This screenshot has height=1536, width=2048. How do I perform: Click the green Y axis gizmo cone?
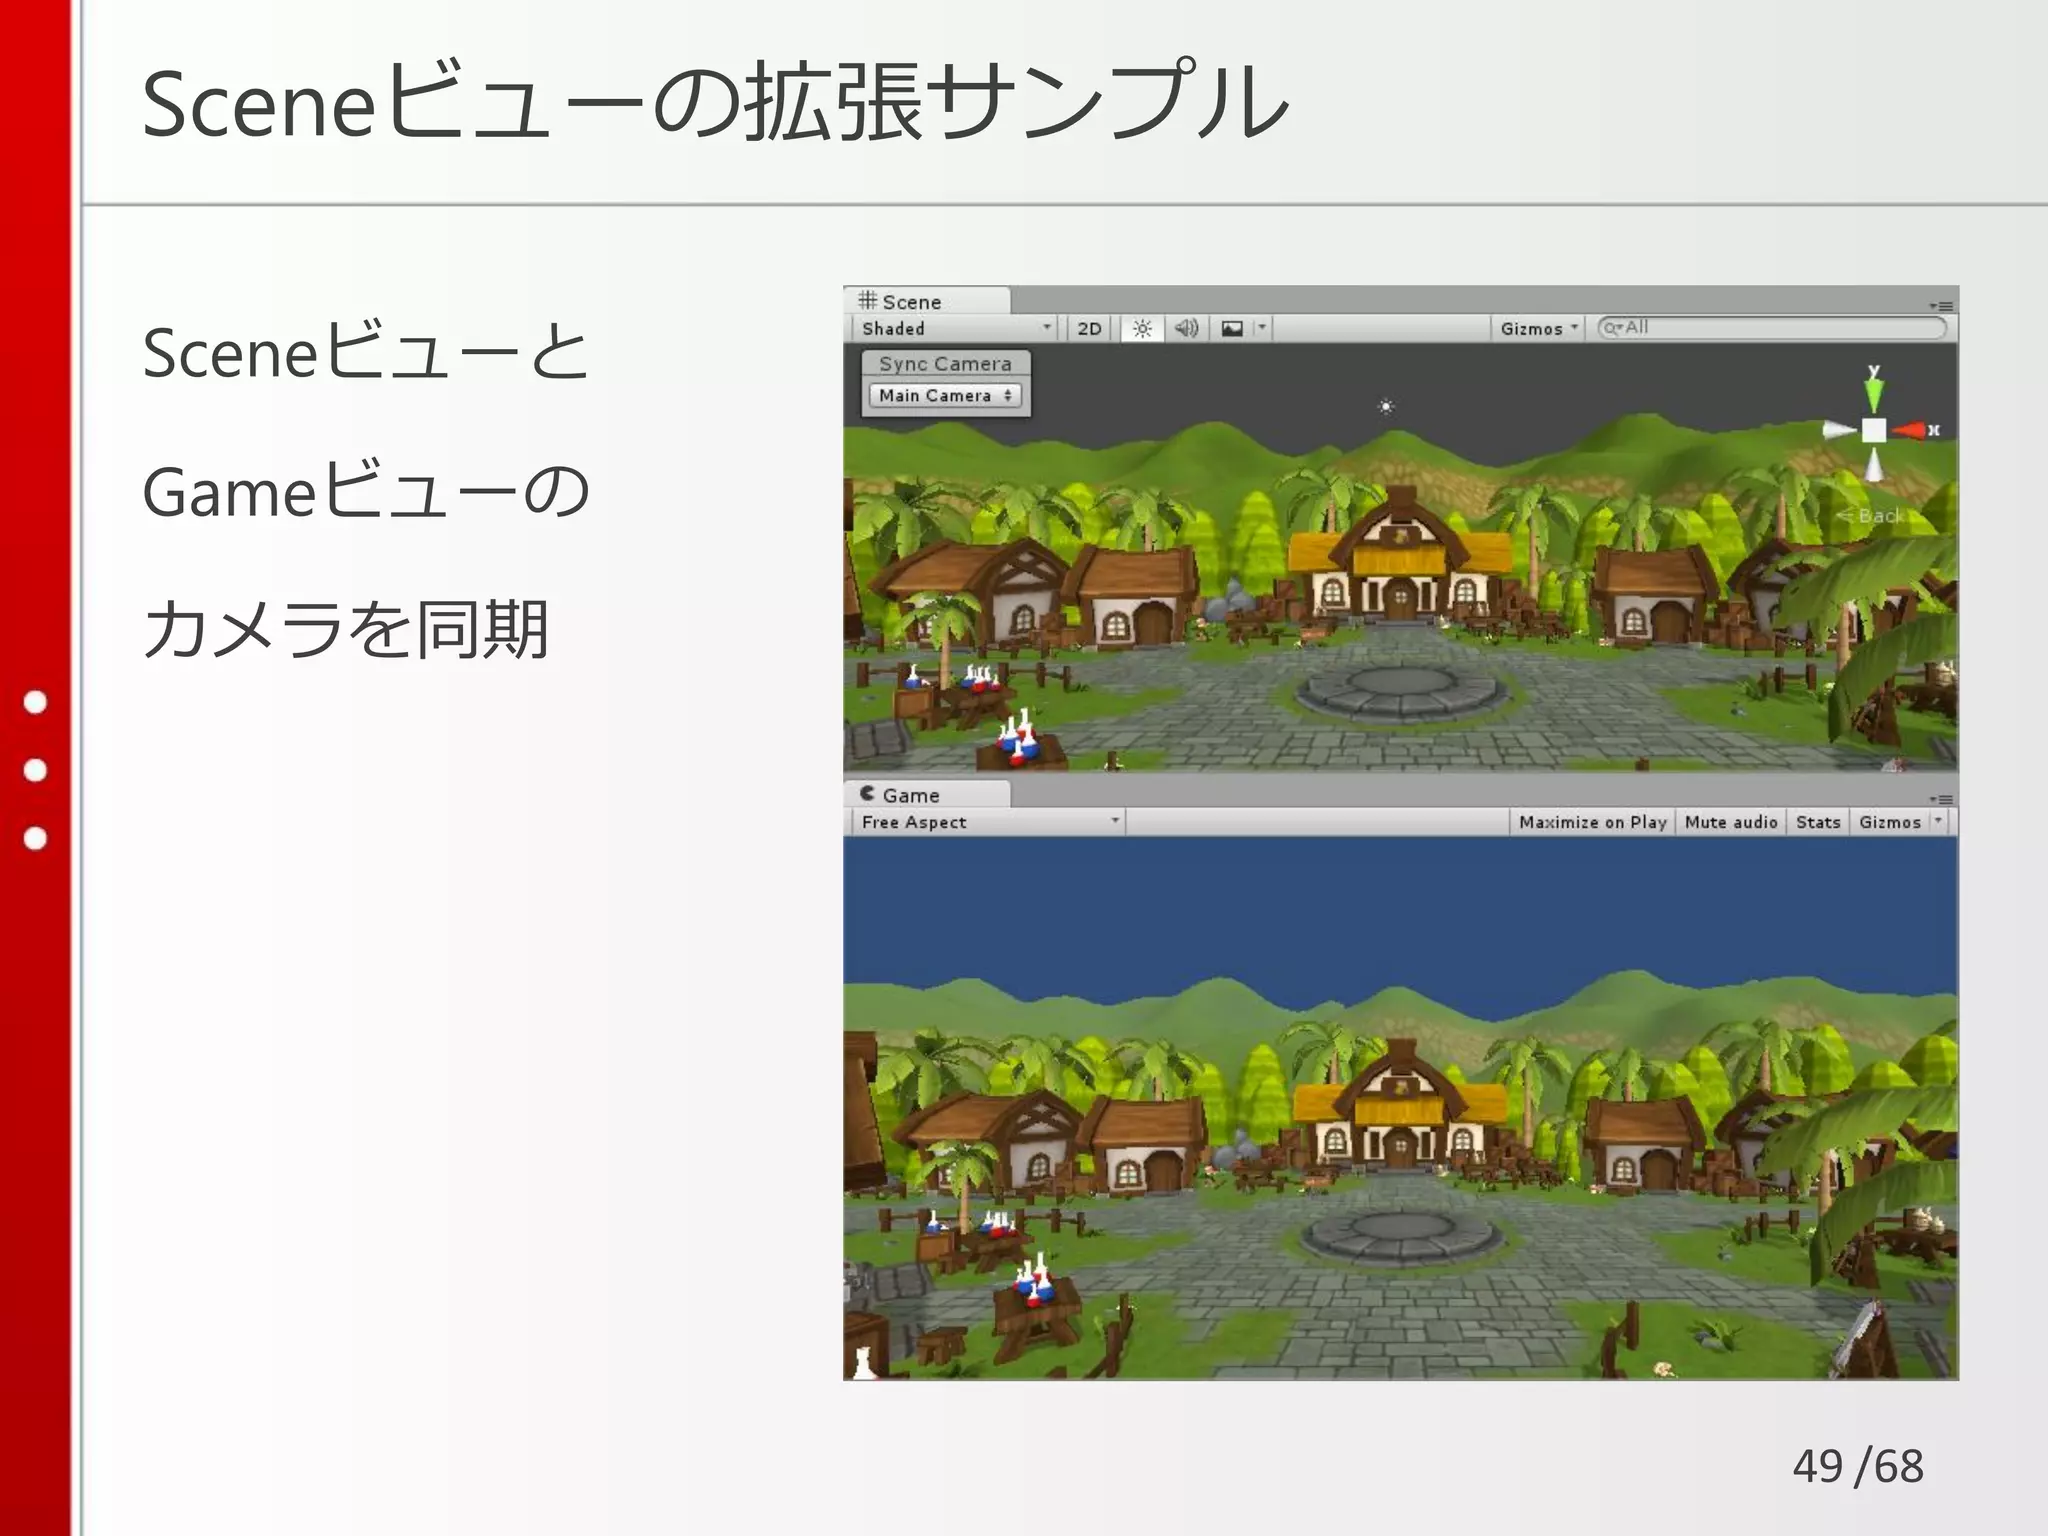(x=1874, y=394)
